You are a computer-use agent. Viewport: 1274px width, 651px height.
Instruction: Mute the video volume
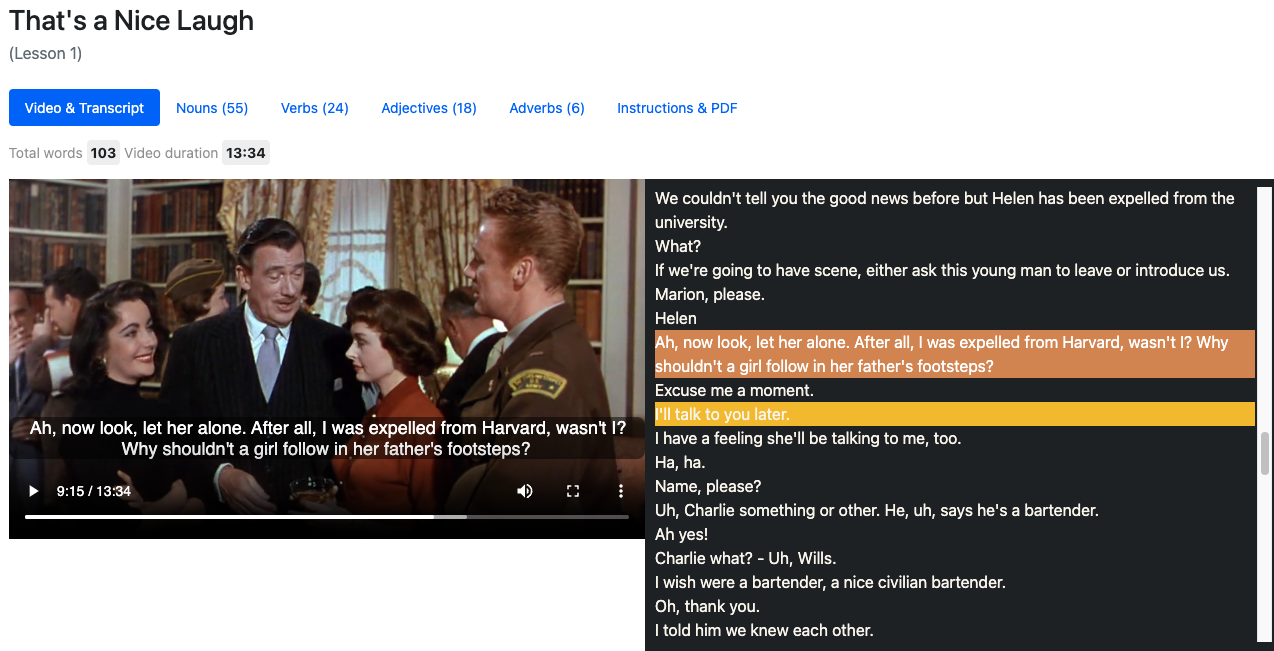point(525,491)
